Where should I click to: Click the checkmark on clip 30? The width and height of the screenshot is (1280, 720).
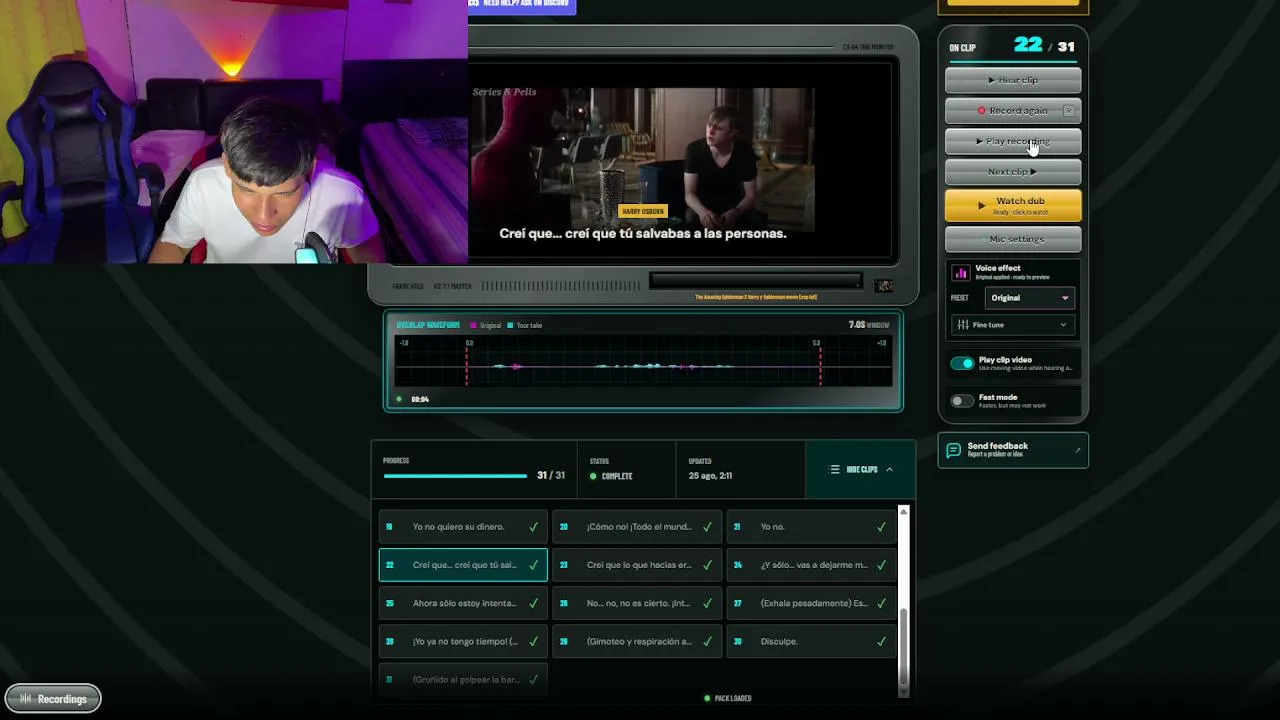(x=881, y=641)
